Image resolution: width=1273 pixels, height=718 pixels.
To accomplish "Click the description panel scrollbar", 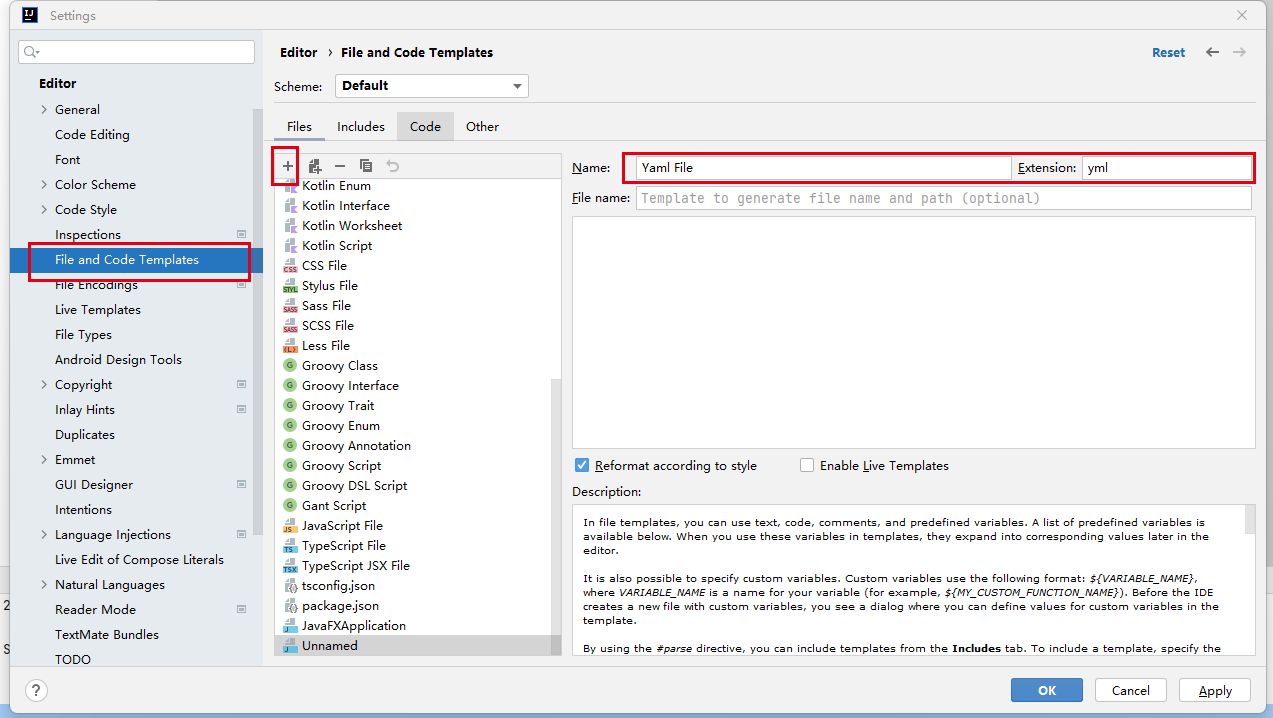I will pos(1249,519).
